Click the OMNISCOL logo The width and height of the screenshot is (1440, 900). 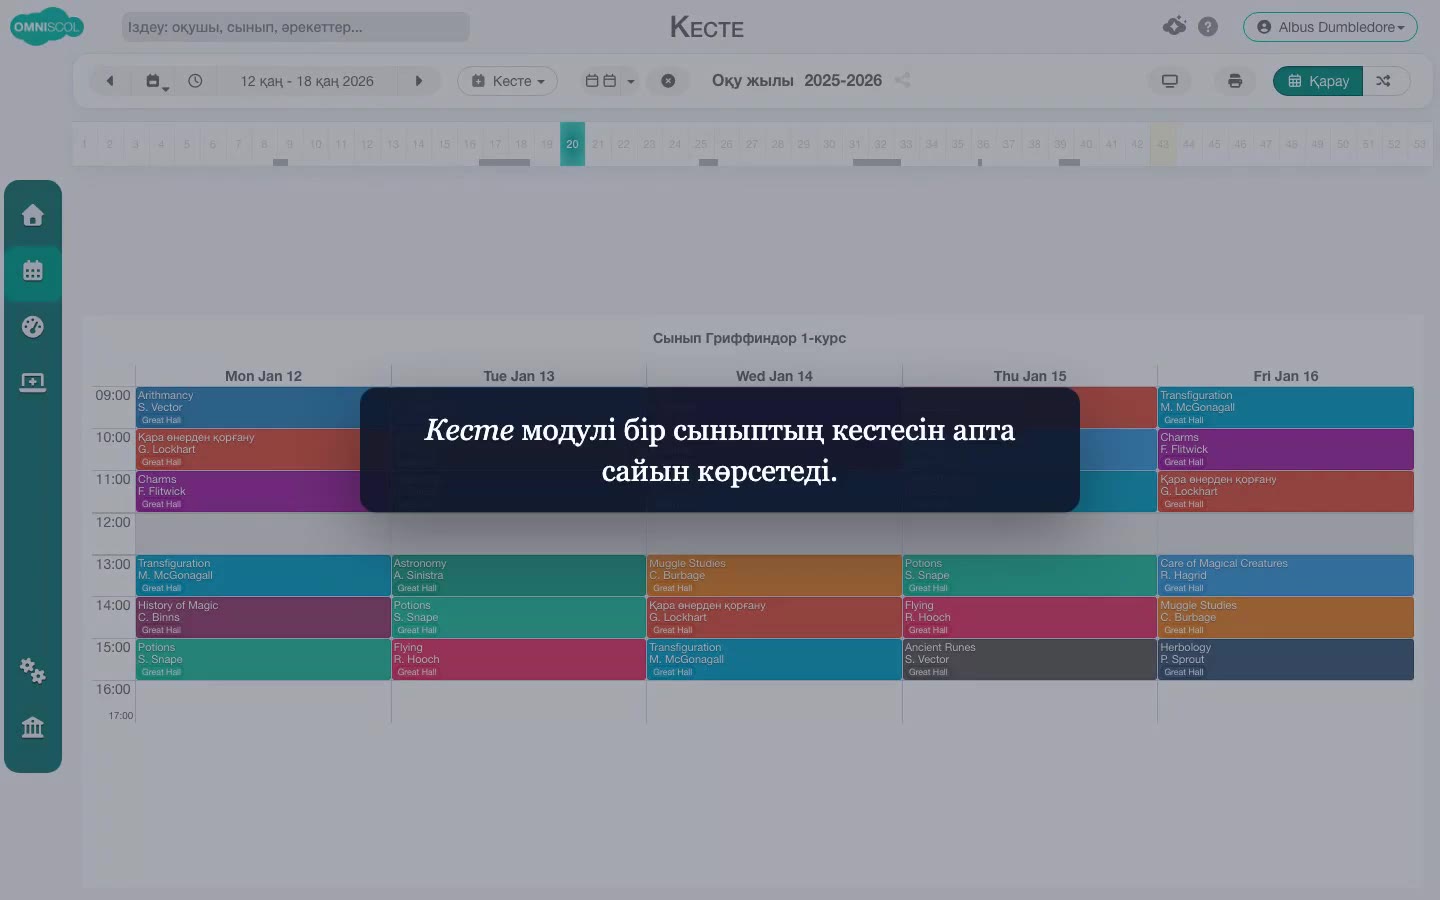point(46,27)
